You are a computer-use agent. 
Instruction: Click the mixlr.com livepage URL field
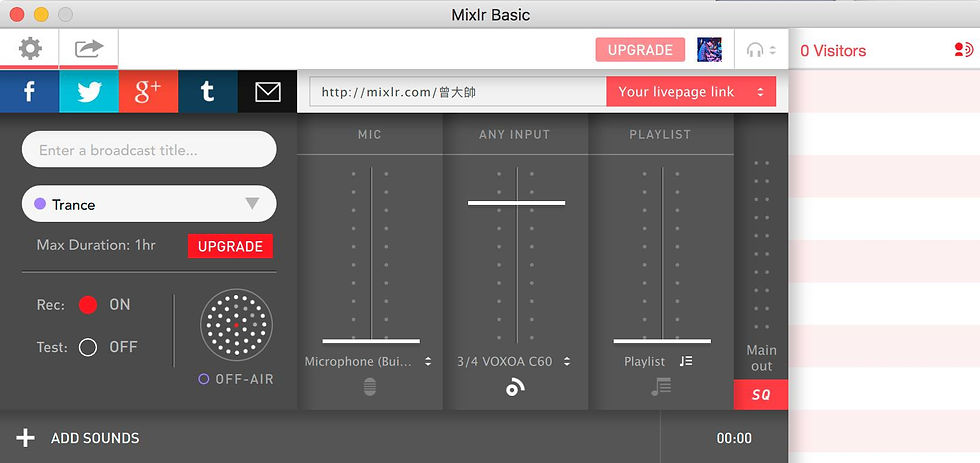(x=458, y=92)
